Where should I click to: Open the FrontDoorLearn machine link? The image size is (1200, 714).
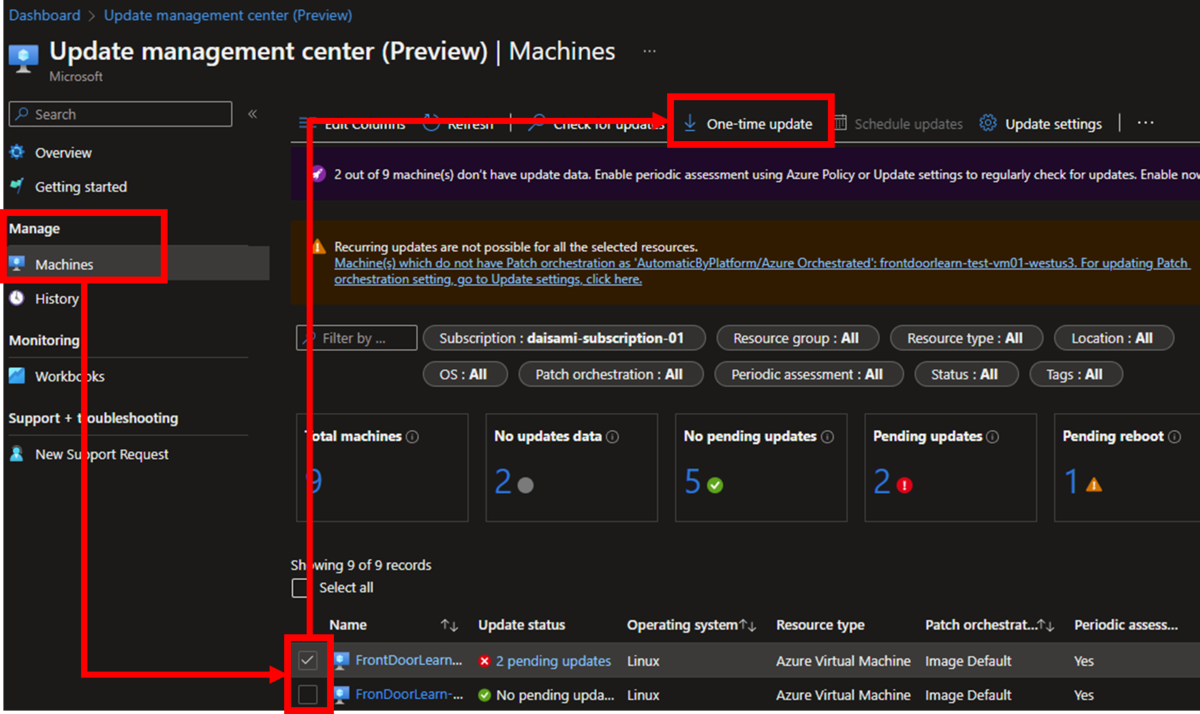(409, 661)
